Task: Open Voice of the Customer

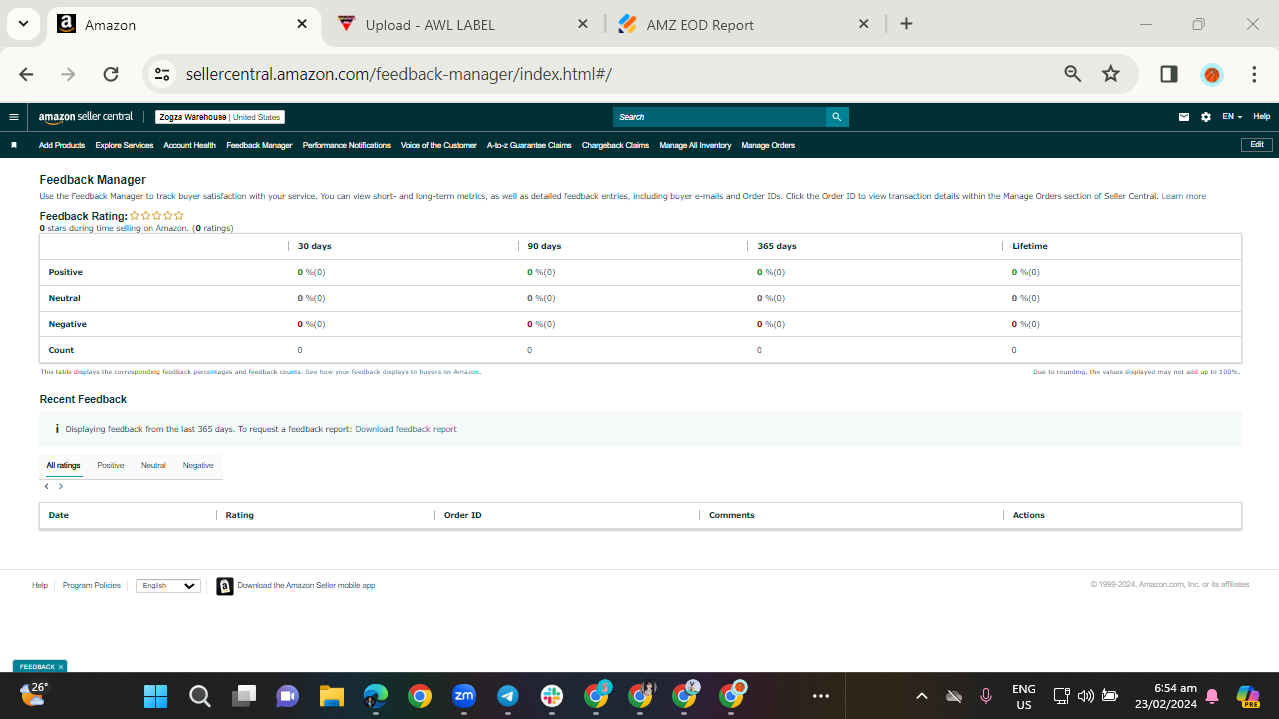Action: (x=439, y=145)
